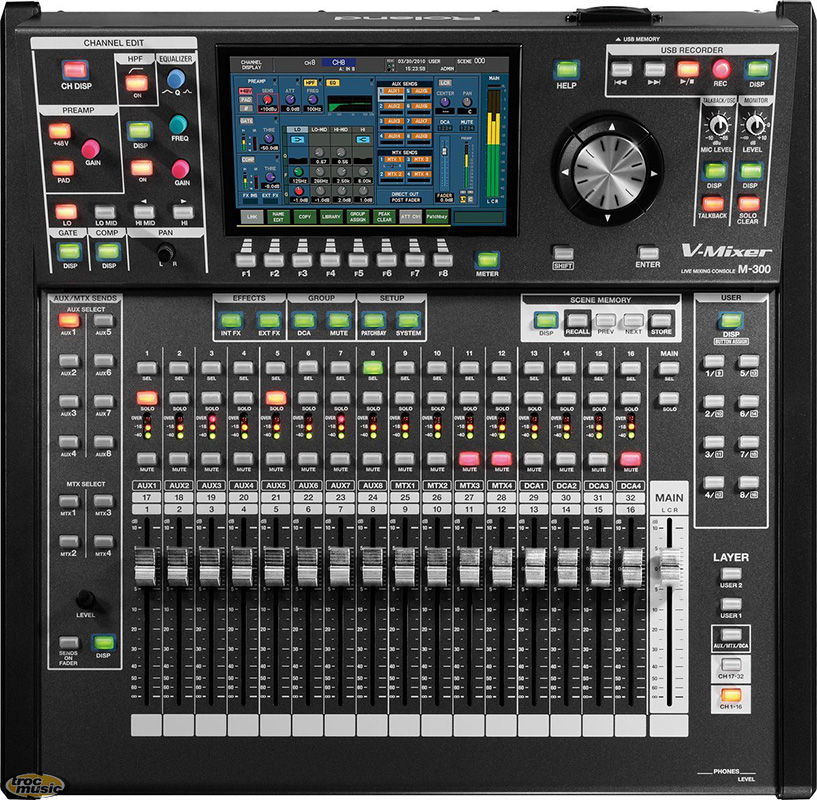Switch to the CH 17-32 layer

pyautogui.click(x=731, y=665)
